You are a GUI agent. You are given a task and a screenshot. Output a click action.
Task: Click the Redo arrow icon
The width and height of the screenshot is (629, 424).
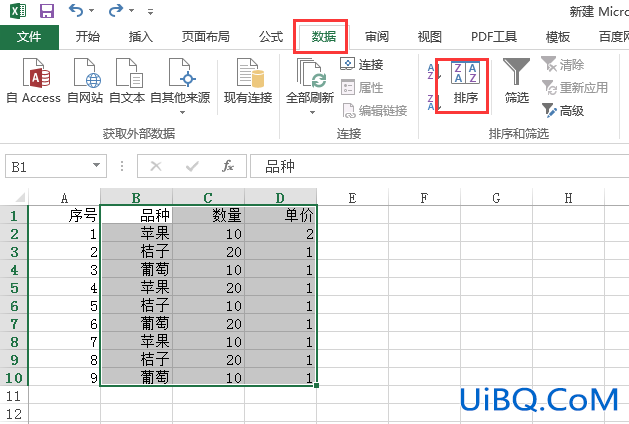pyautogui.click(x=116, y=10)
